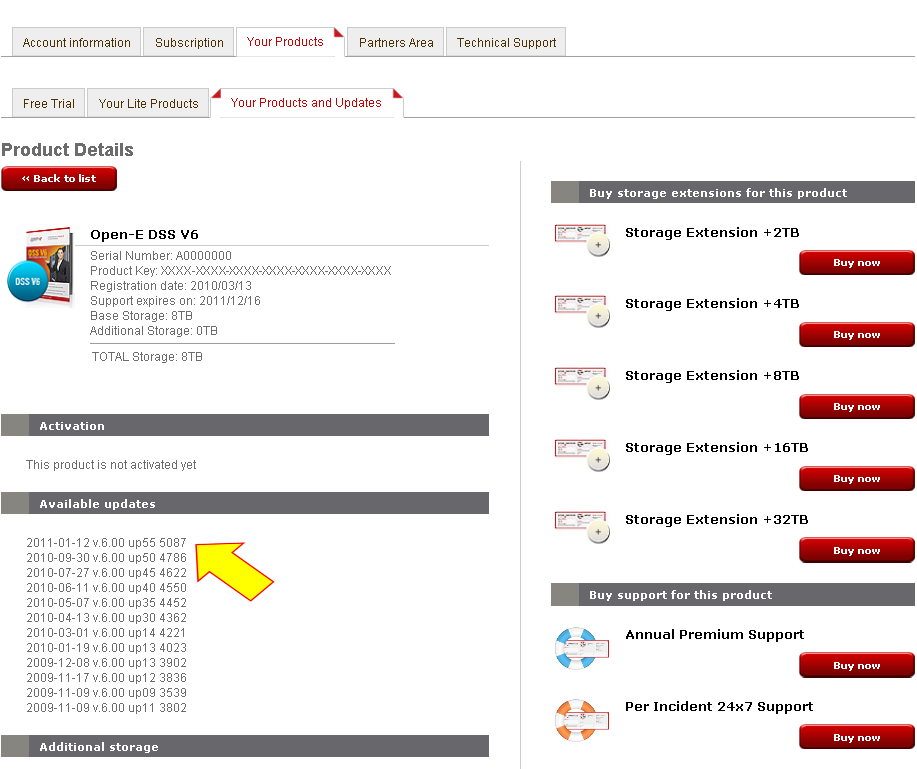Buy now for Storage Extension +2TB
The width and height of the screenshot is (917, 769).
click(857, 263)
